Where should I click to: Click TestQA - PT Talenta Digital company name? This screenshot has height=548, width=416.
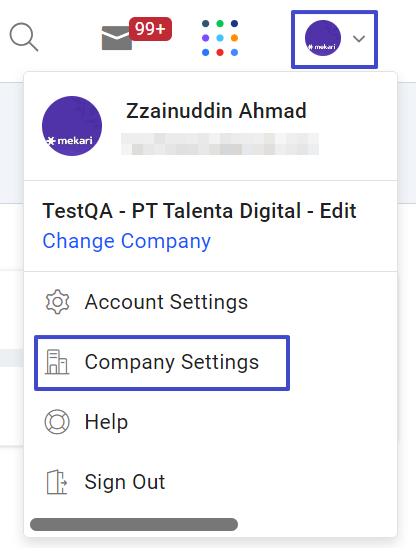[199, 211]
